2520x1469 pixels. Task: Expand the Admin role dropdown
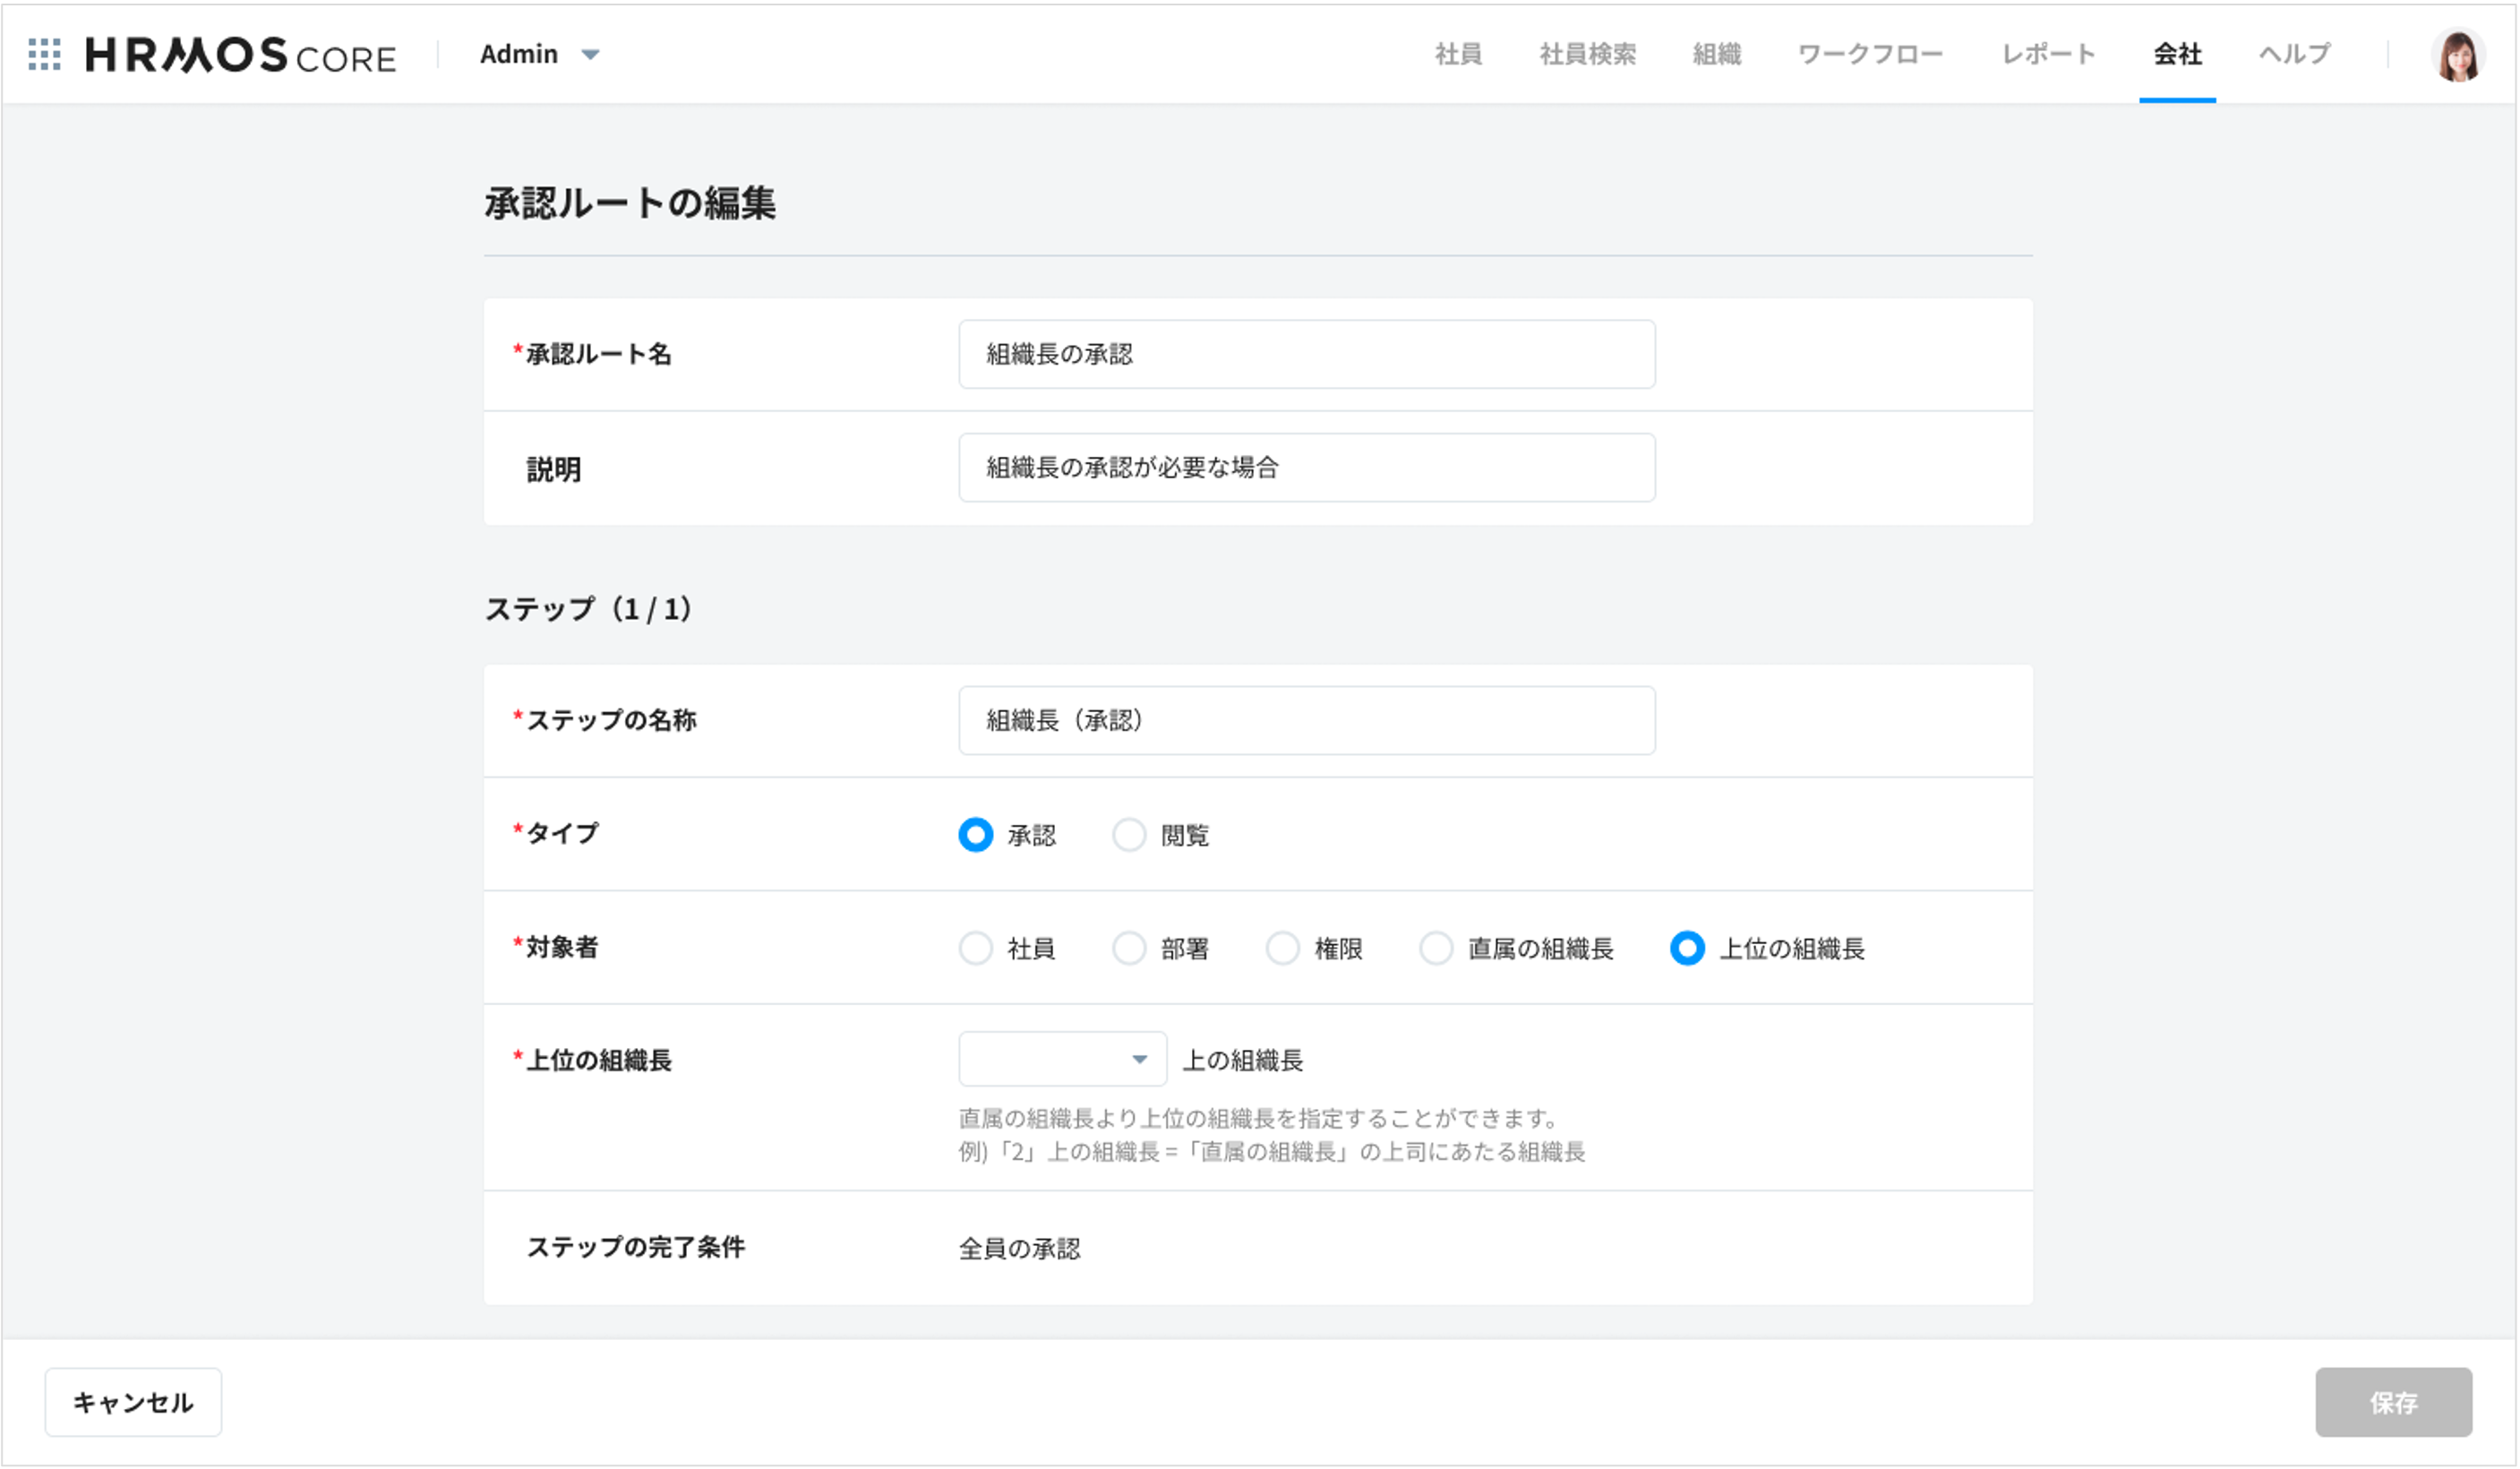point(540,54)
